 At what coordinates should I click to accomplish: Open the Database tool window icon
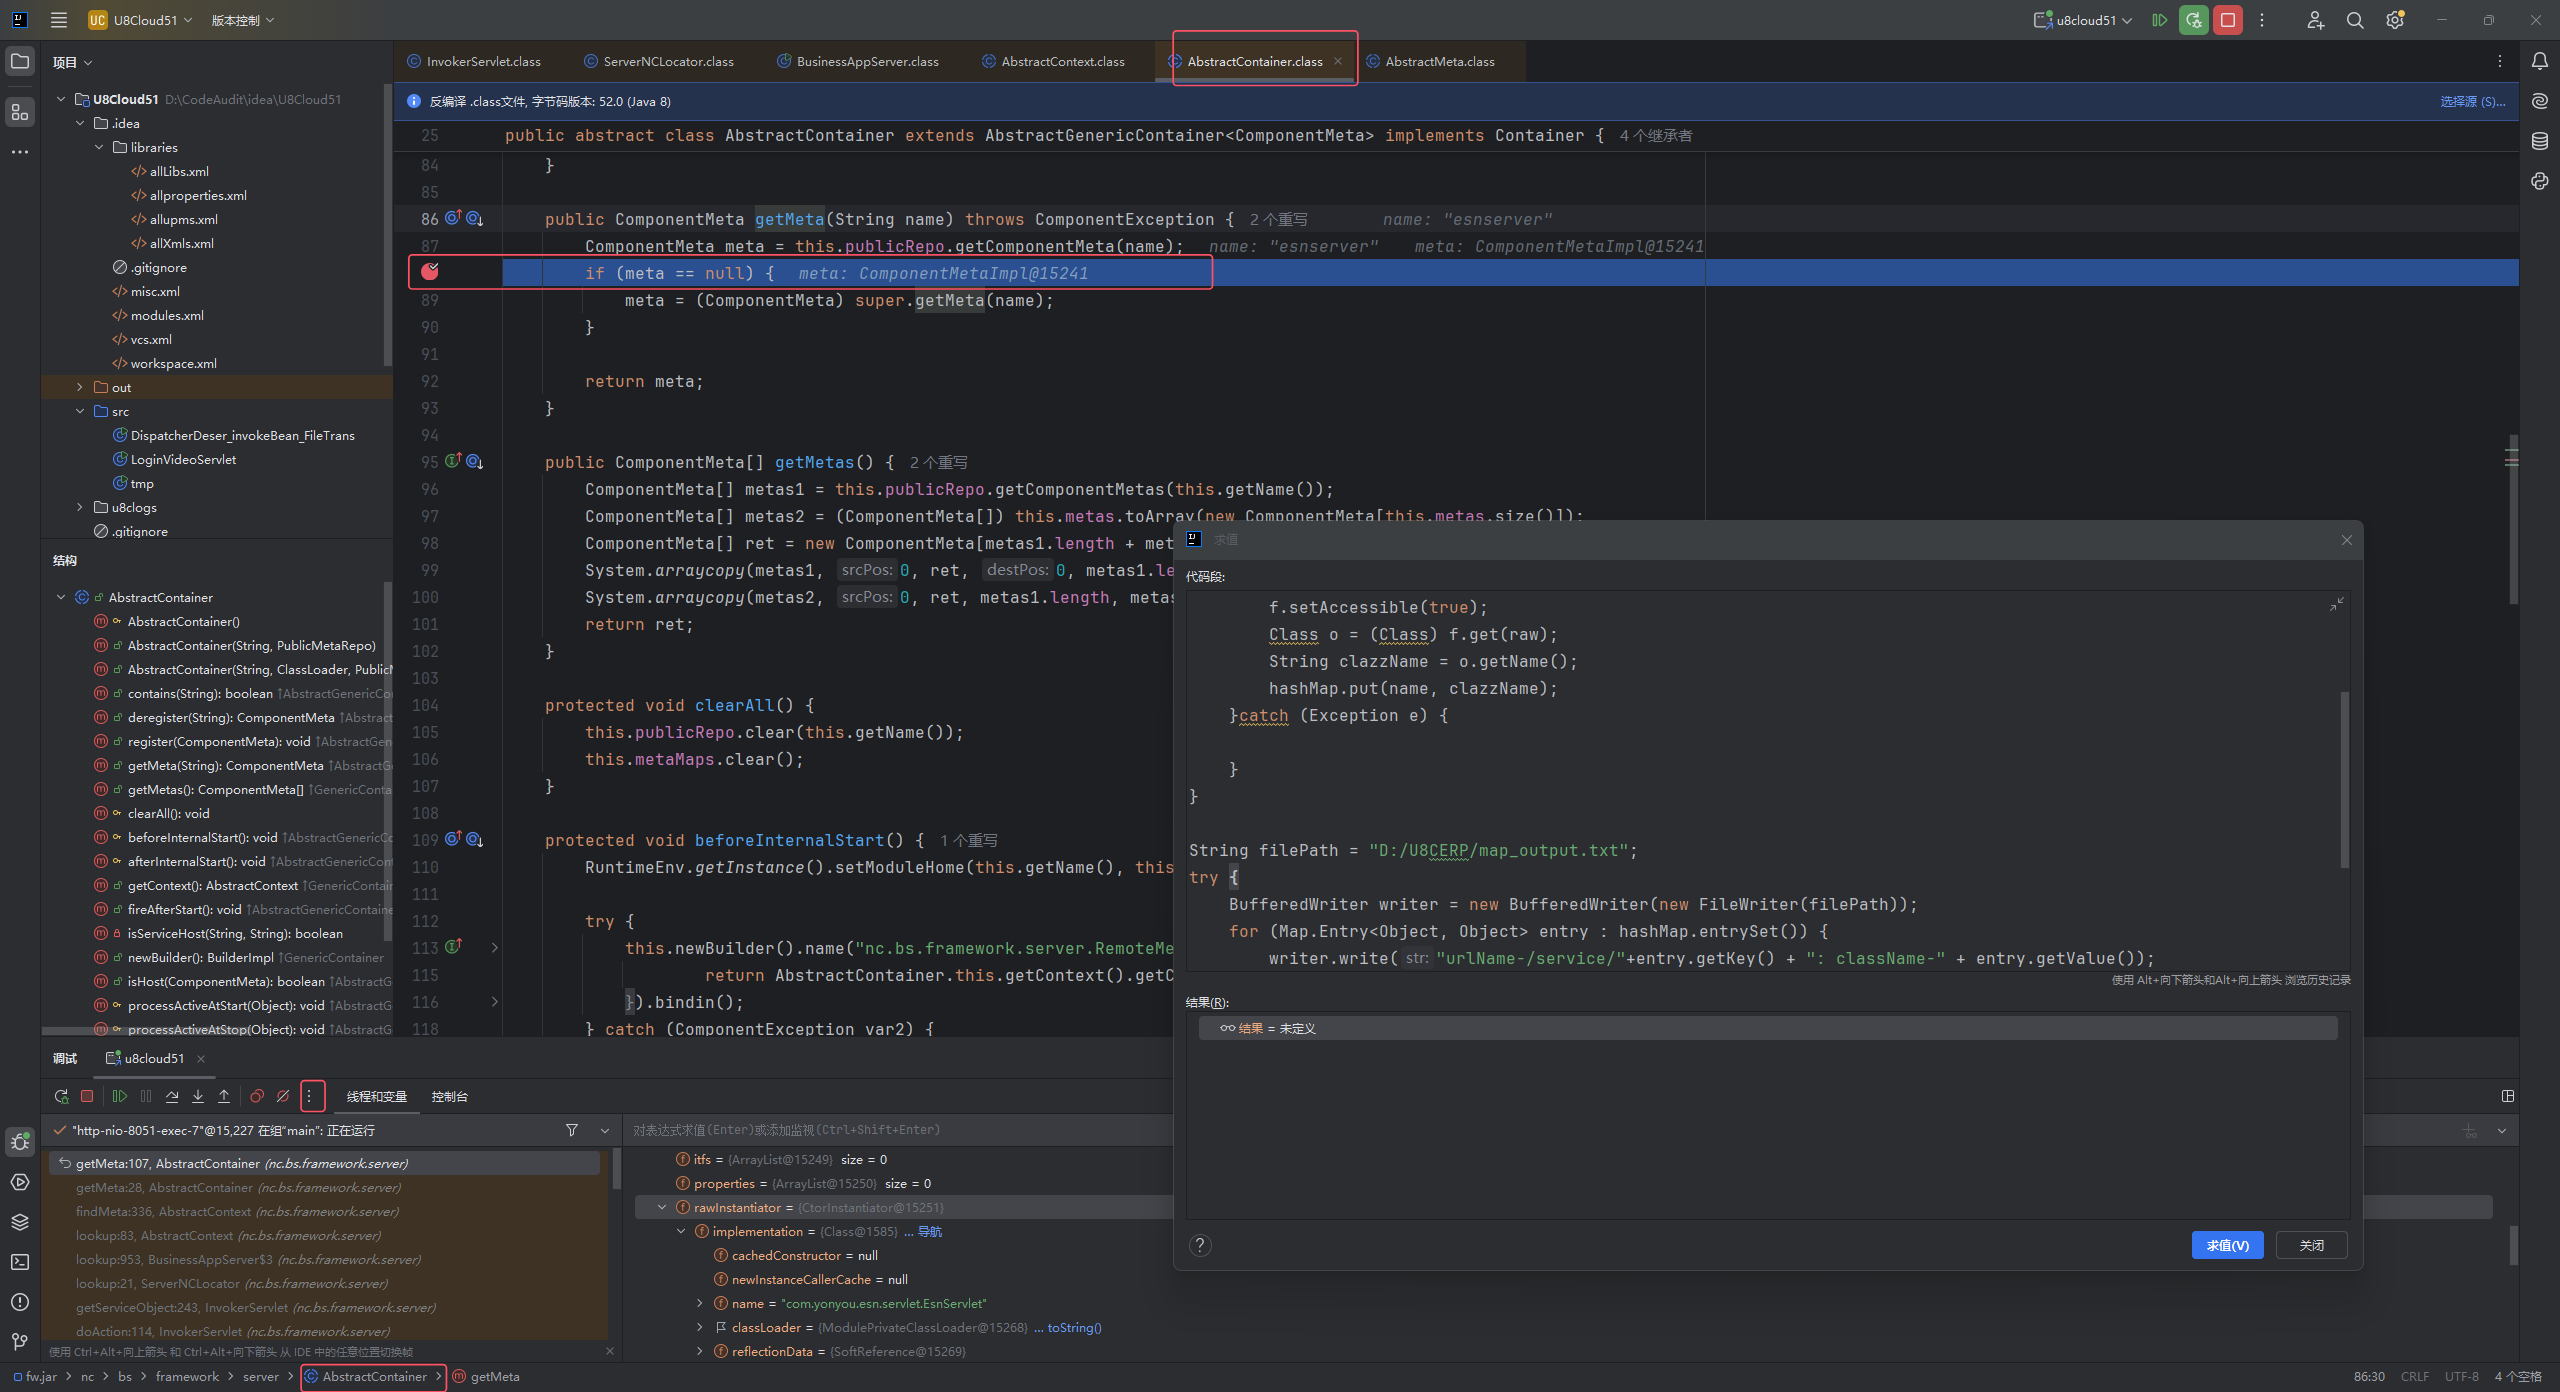(x=2540, y=141)
